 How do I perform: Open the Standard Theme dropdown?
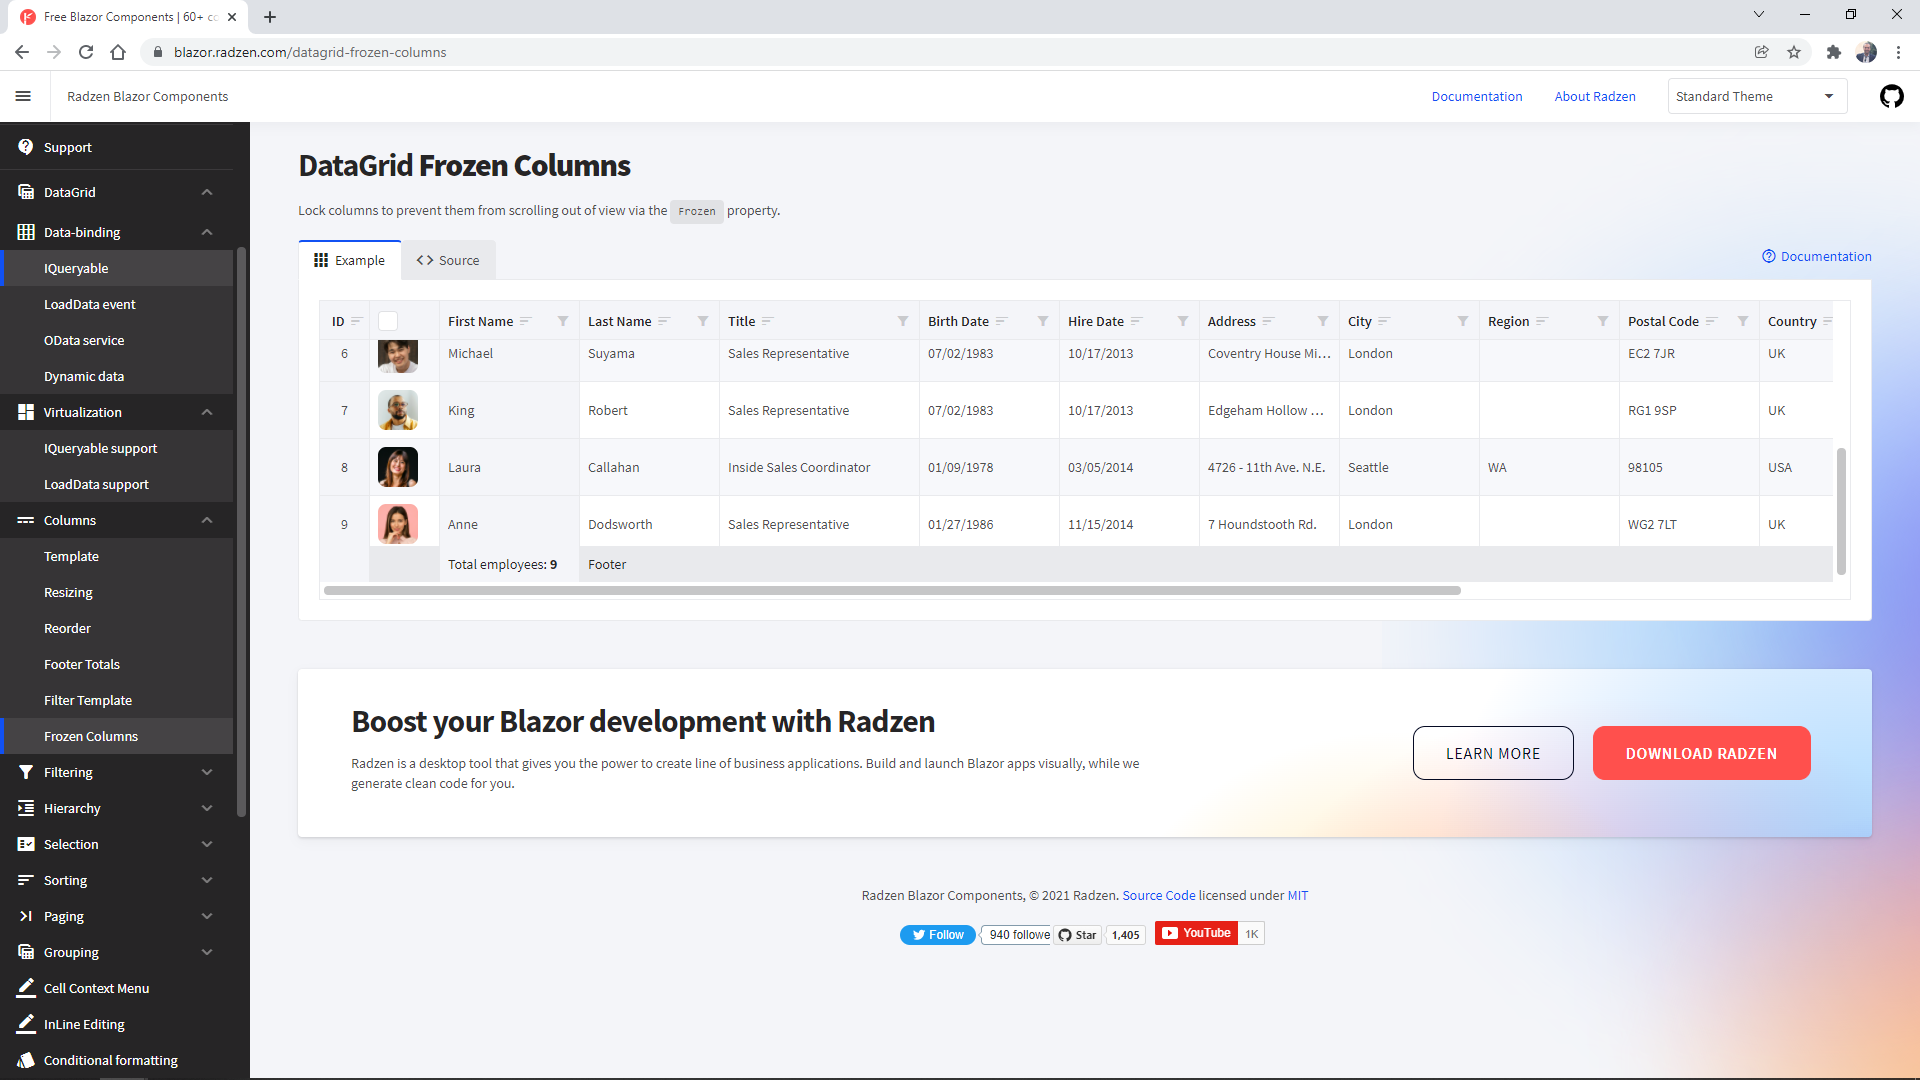click(1757, 96)
